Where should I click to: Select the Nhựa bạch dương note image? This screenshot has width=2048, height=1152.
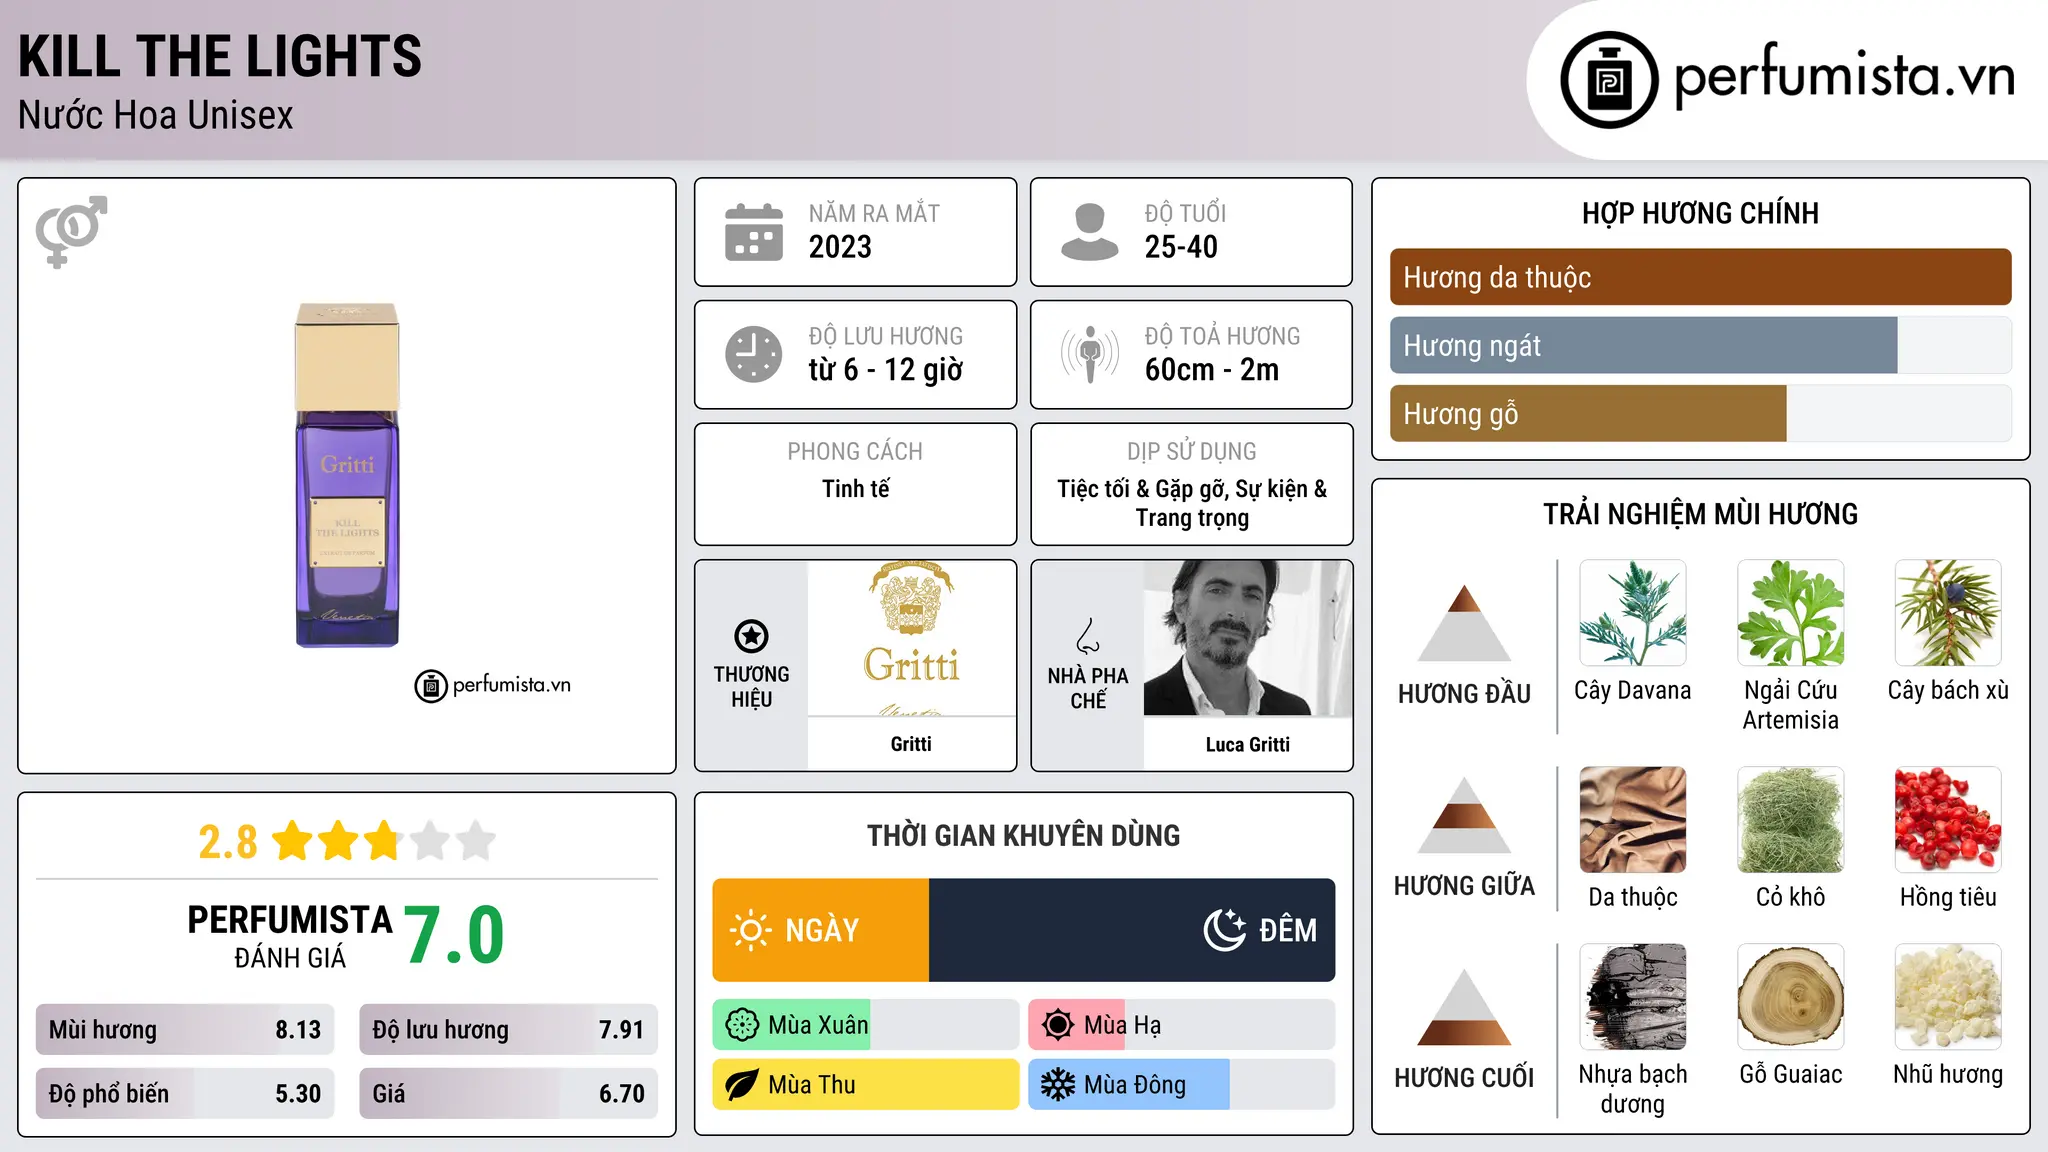point(1633,997)
